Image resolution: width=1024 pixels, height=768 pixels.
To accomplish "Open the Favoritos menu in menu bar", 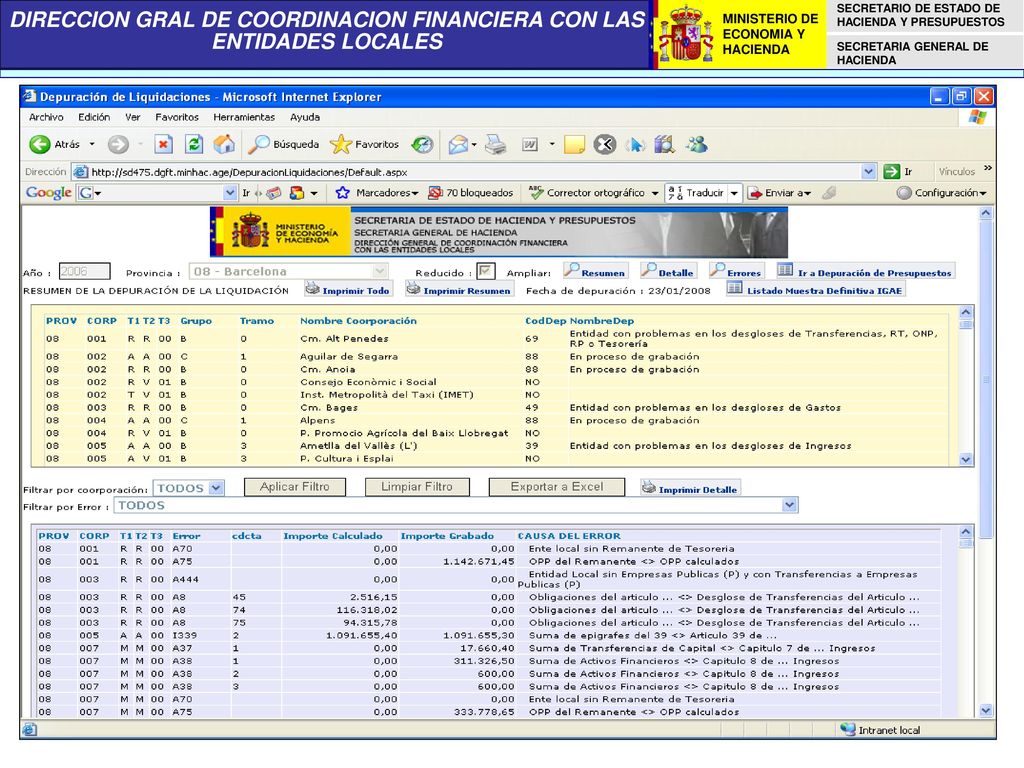I will point(177,118).
